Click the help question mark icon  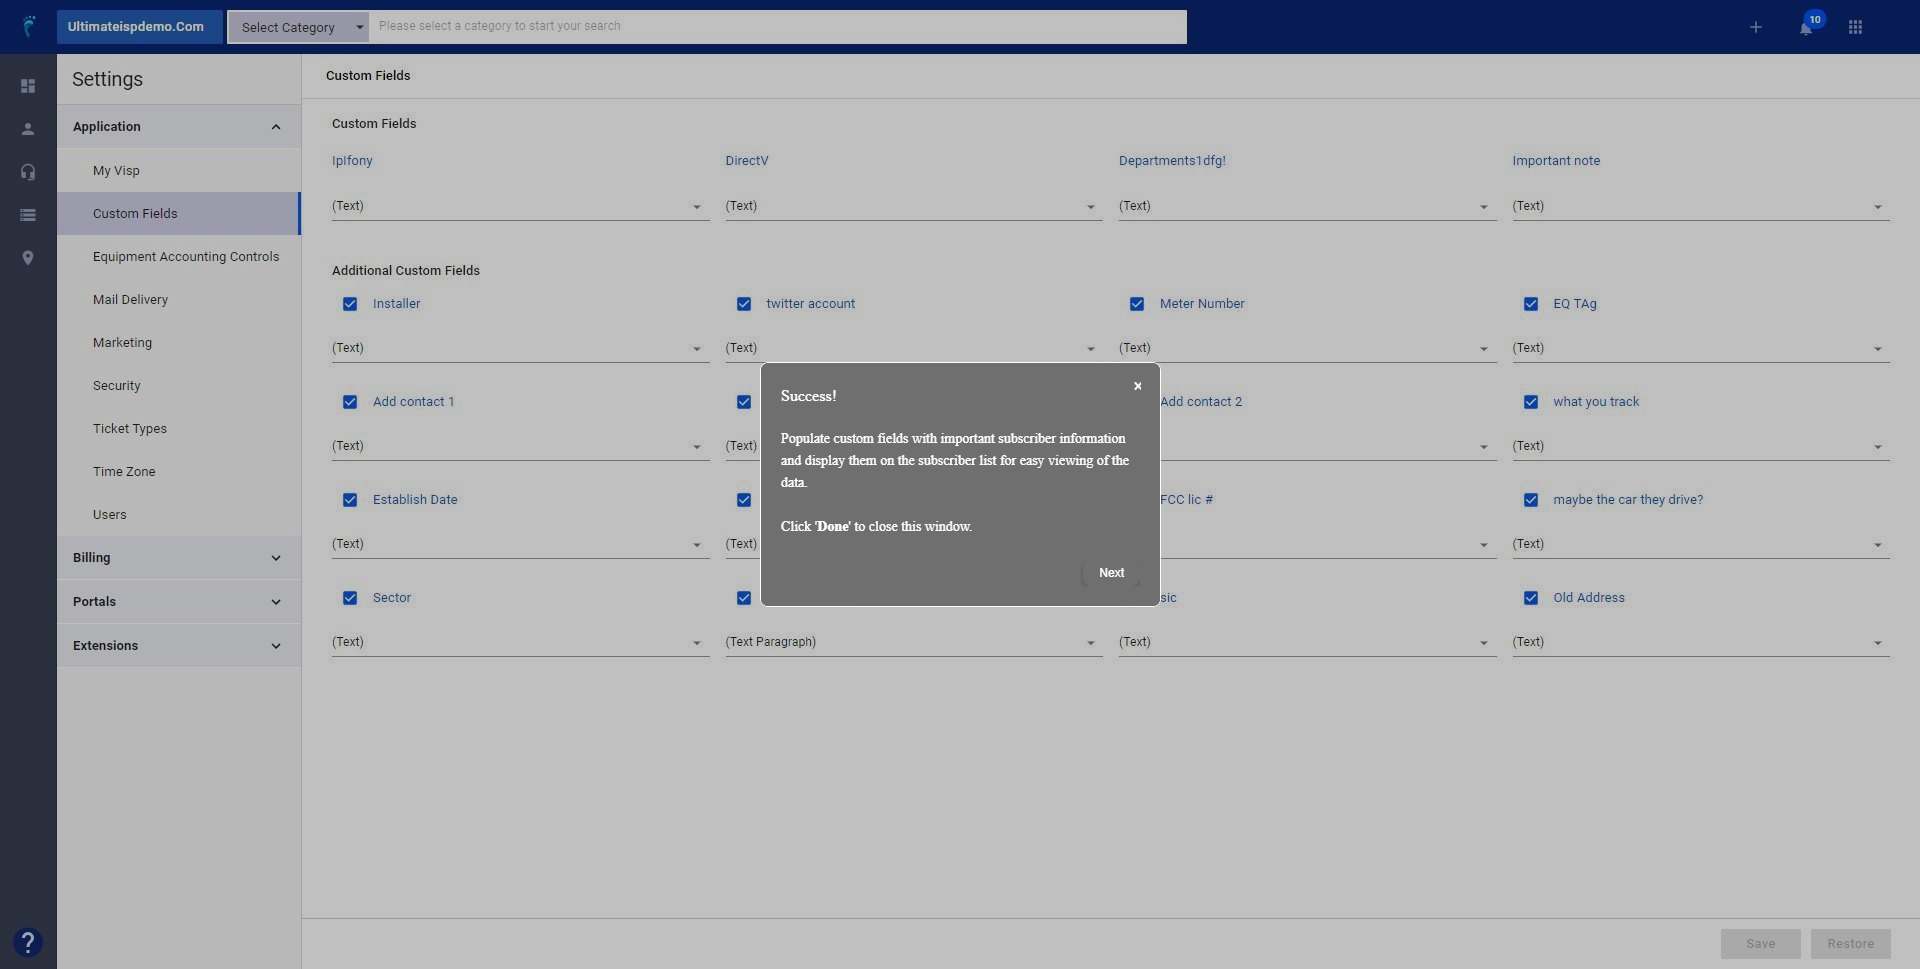[x=28, y=942]
